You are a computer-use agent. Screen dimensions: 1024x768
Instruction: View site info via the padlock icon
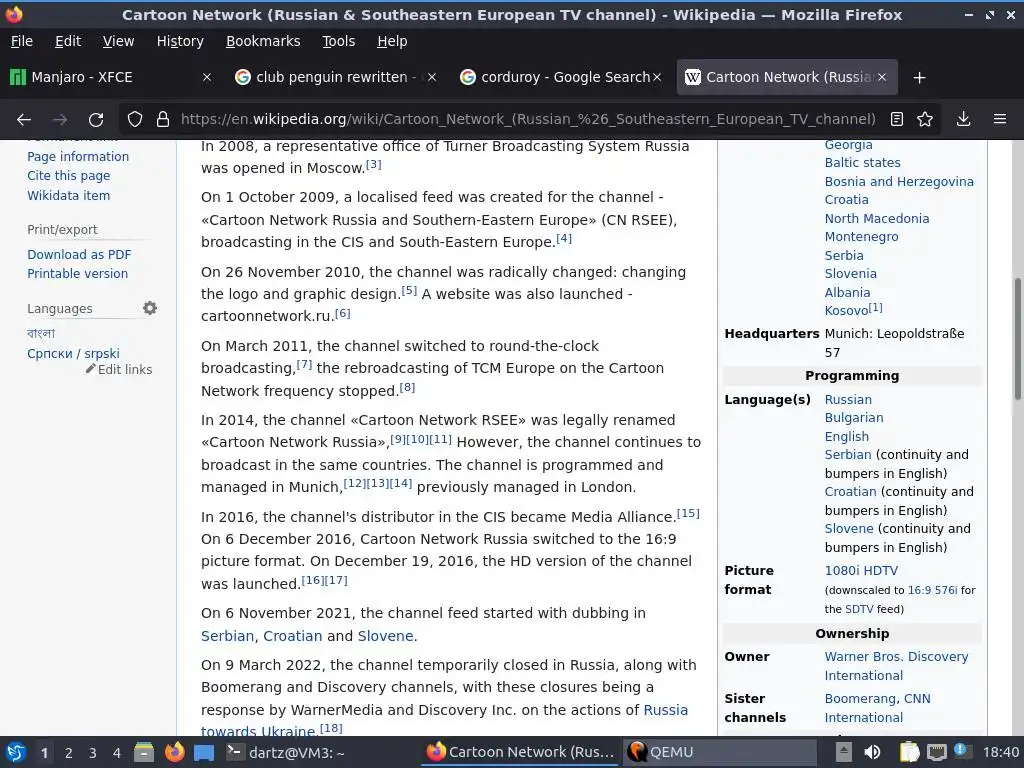click(163, 120)
